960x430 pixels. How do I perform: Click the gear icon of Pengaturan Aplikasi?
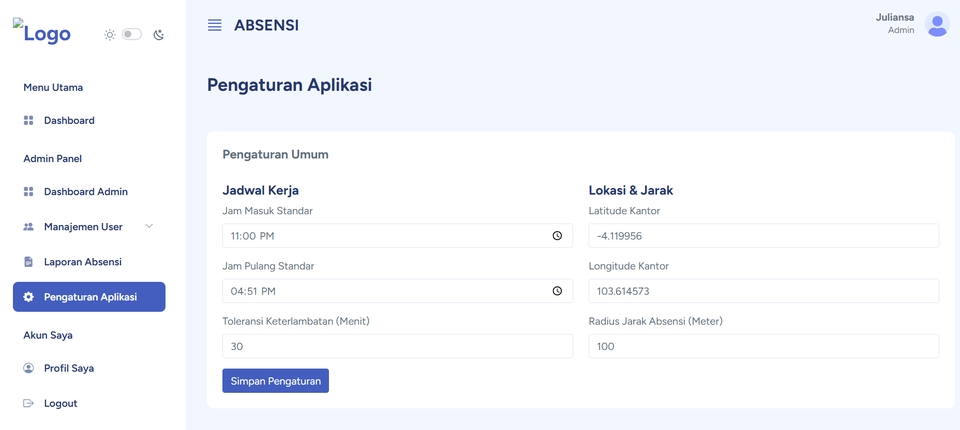28,297
